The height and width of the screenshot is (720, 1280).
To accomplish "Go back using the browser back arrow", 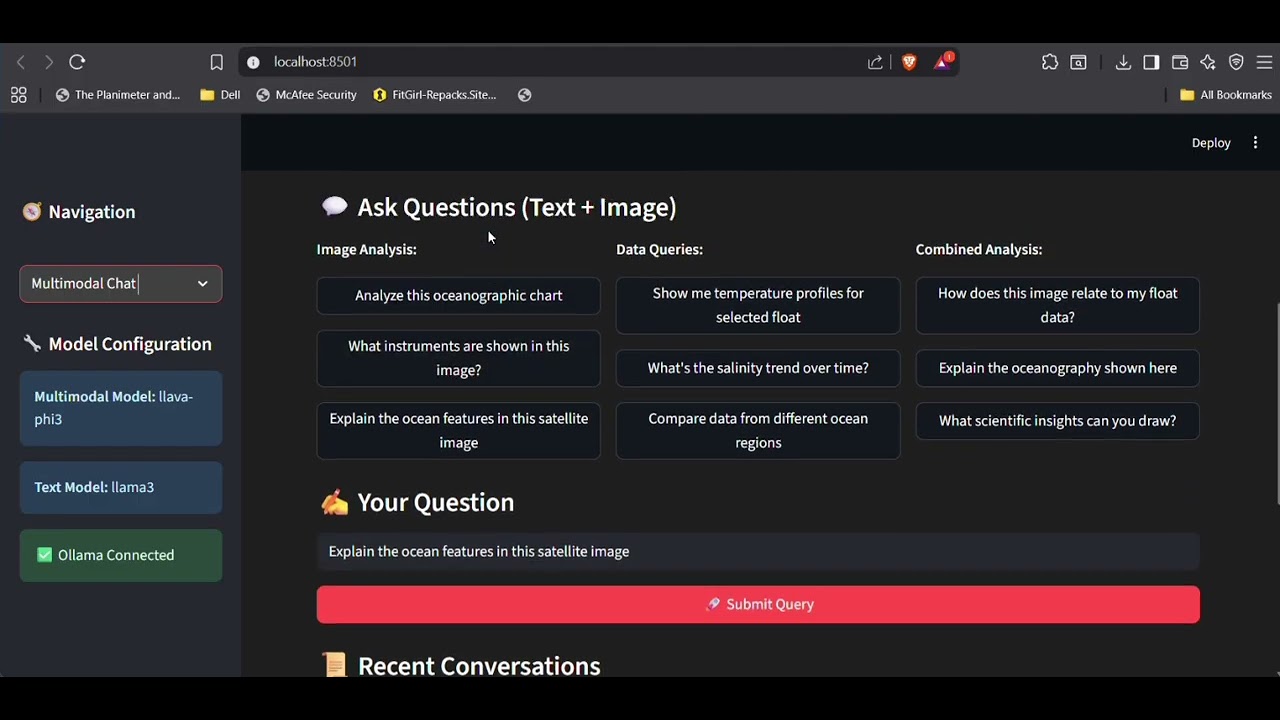I will point(20,62).
